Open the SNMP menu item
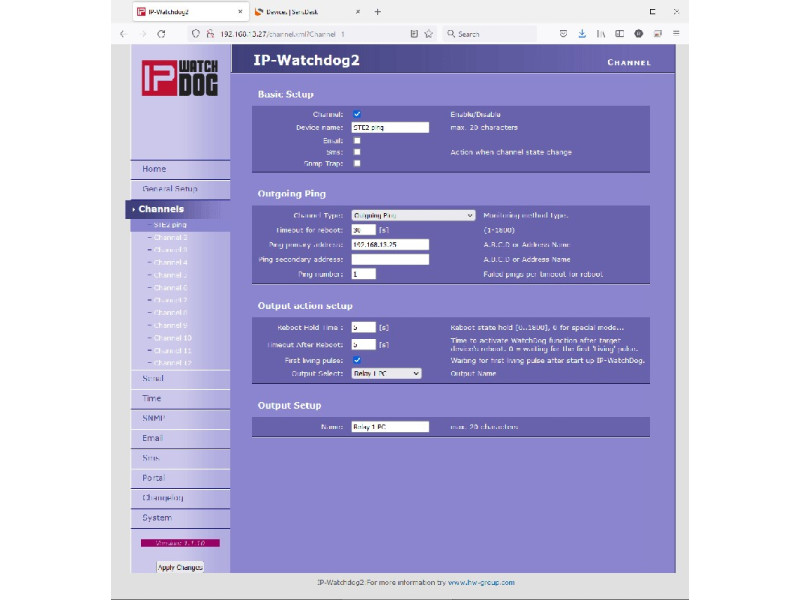This screenshot has height=600, width=800. 181,418
